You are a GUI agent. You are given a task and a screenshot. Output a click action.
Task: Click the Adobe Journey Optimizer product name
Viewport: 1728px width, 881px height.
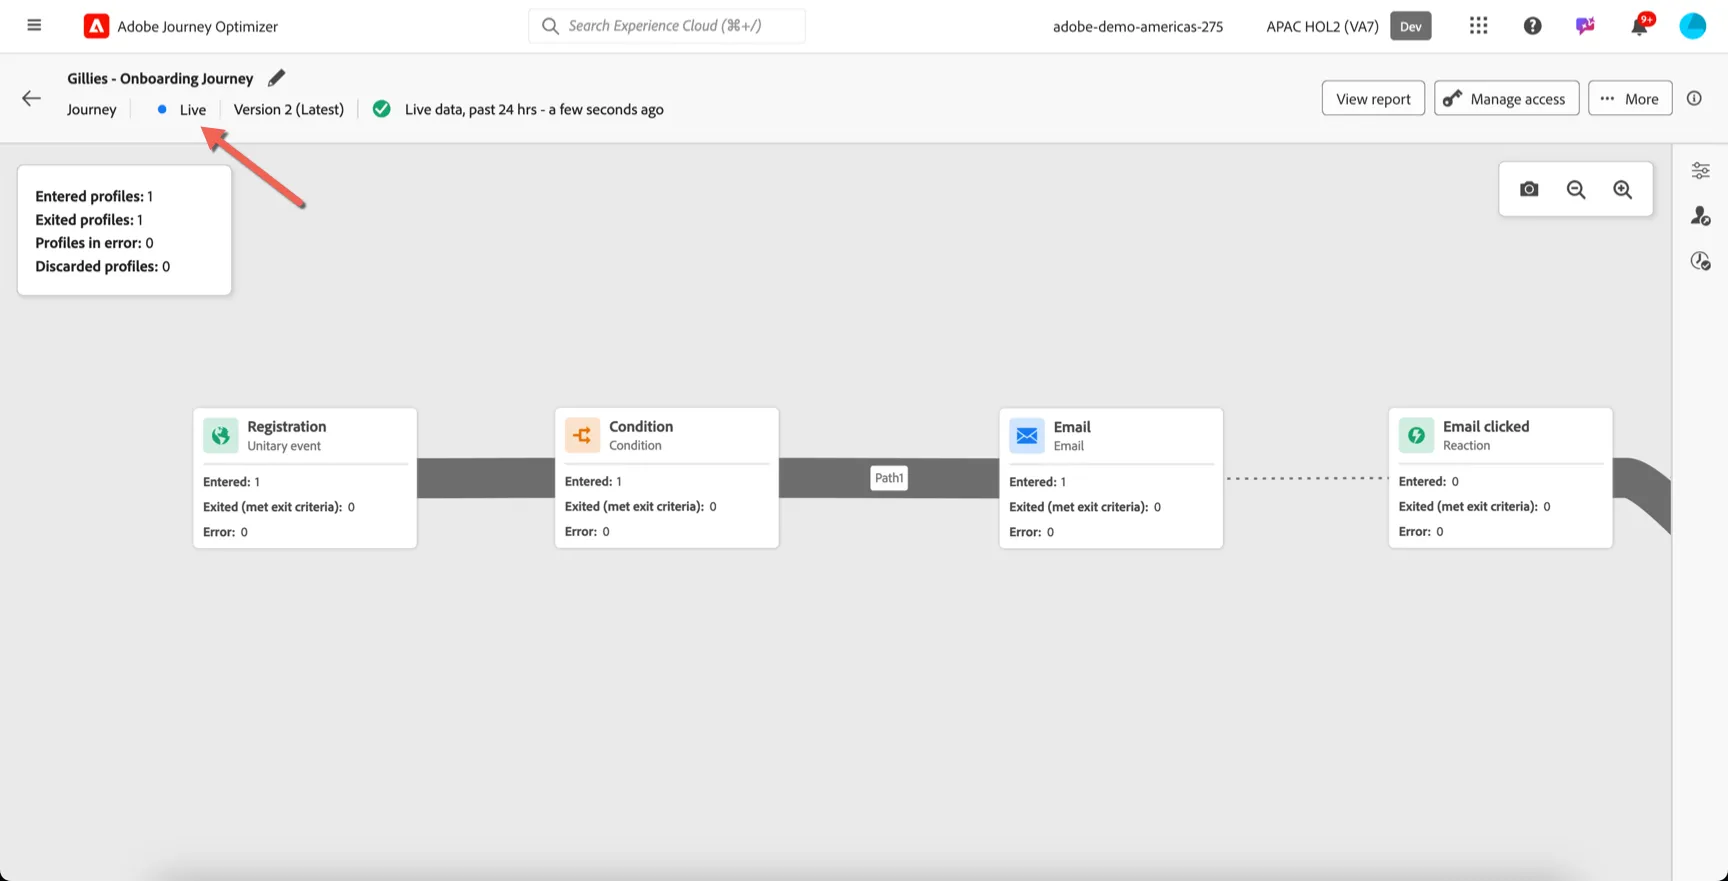[198, 27]
